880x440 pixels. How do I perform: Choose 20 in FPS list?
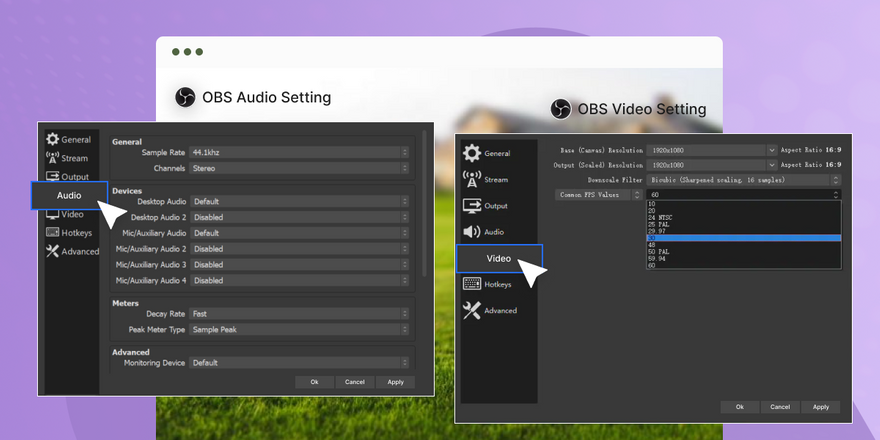(x=744, y=211)
